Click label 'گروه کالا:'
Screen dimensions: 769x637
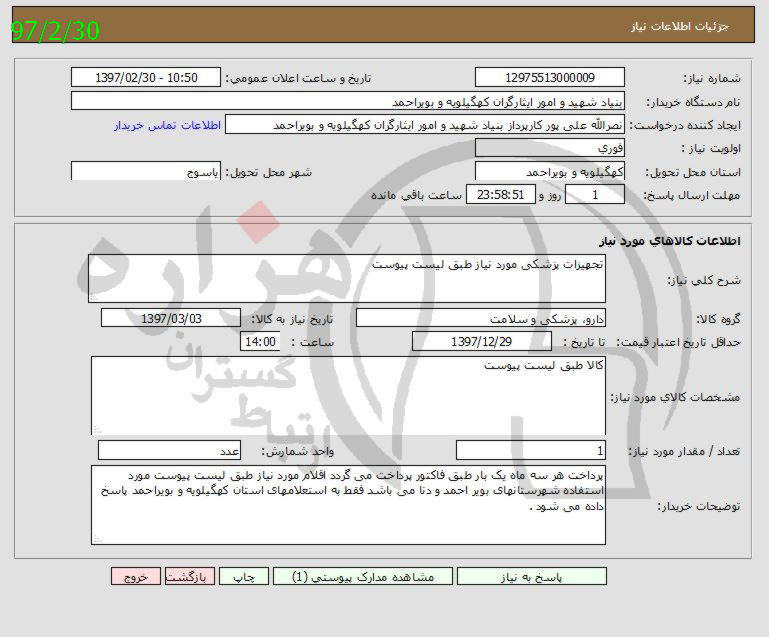pyautogui.click(x=718, y=319)
